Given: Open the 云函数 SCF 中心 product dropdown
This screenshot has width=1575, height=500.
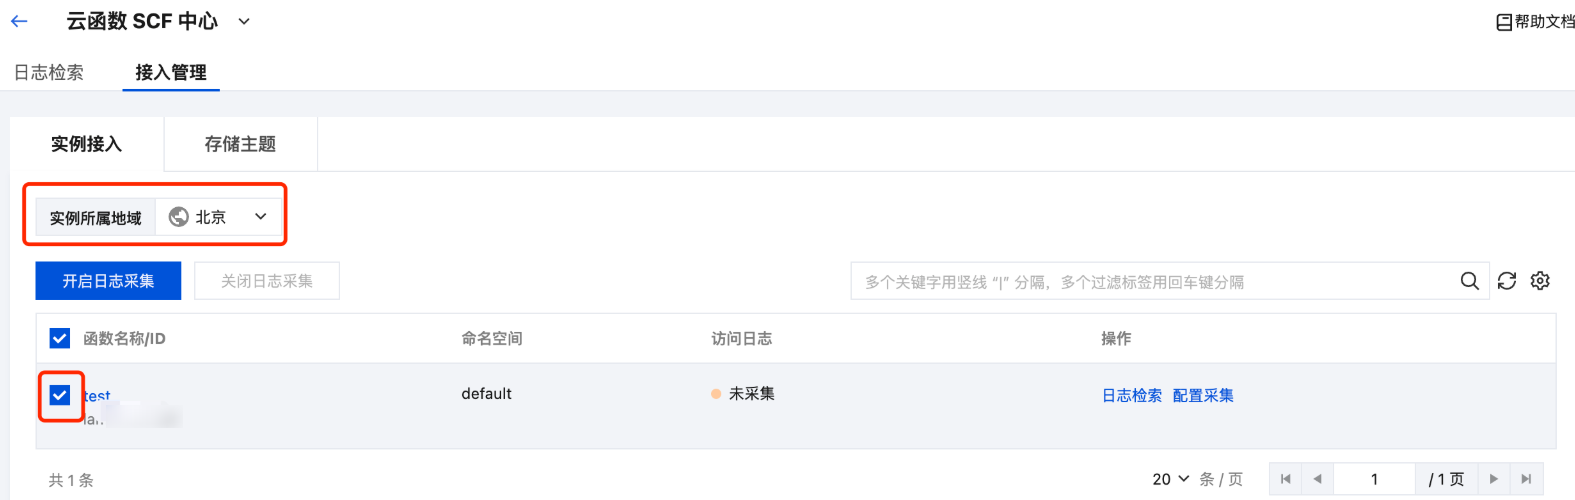Looking at the screenshot, I should 244,21.
